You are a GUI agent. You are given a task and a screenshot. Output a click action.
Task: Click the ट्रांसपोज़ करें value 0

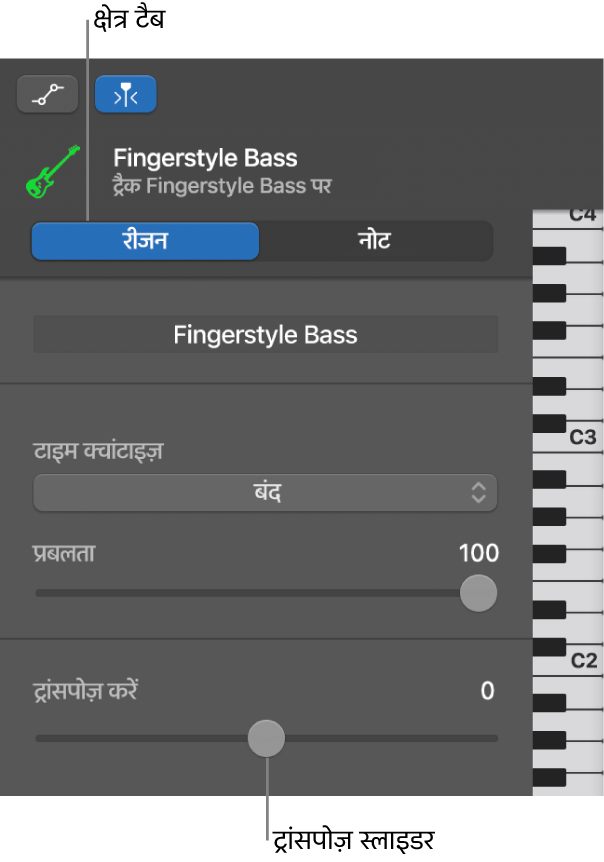(x=487, y=691)
